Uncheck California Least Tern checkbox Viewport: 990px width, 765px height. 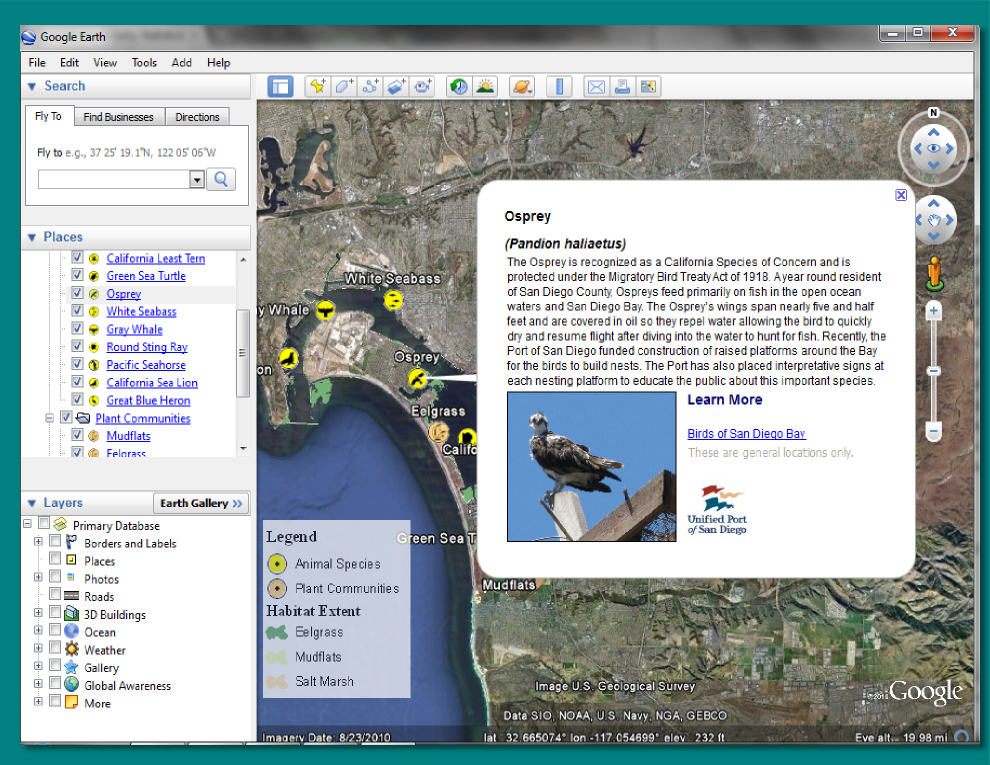point(77,258)
